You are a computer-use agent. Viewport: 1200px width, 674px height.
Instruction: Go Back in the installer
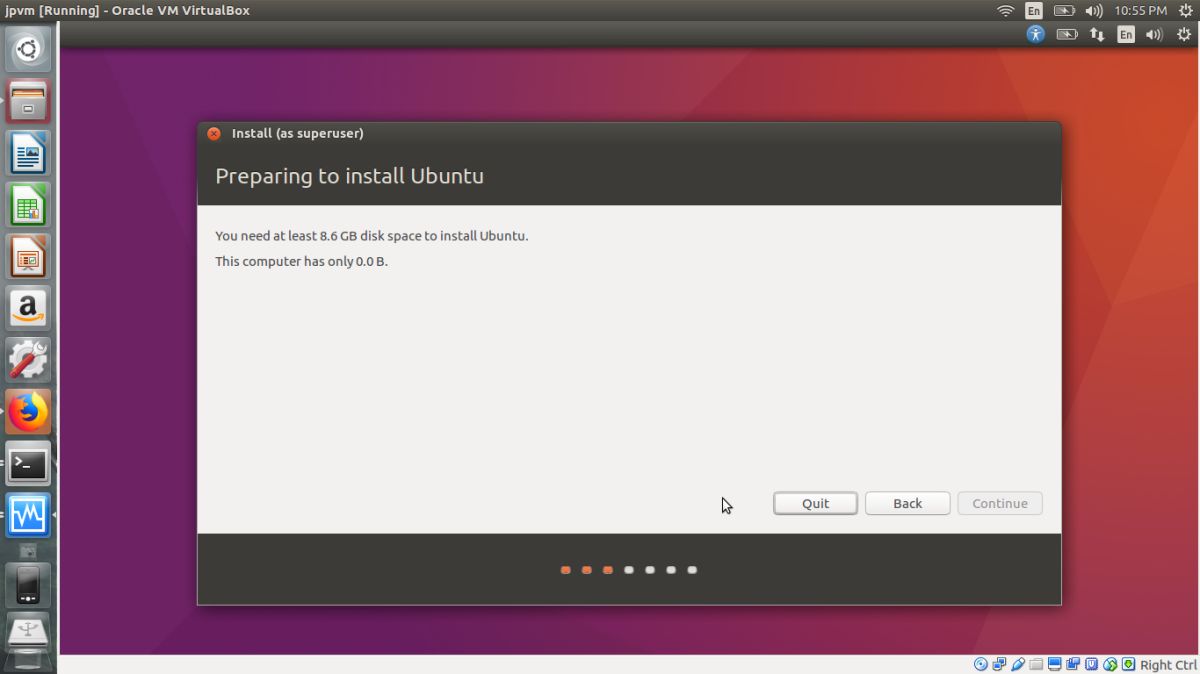(907, 503)
